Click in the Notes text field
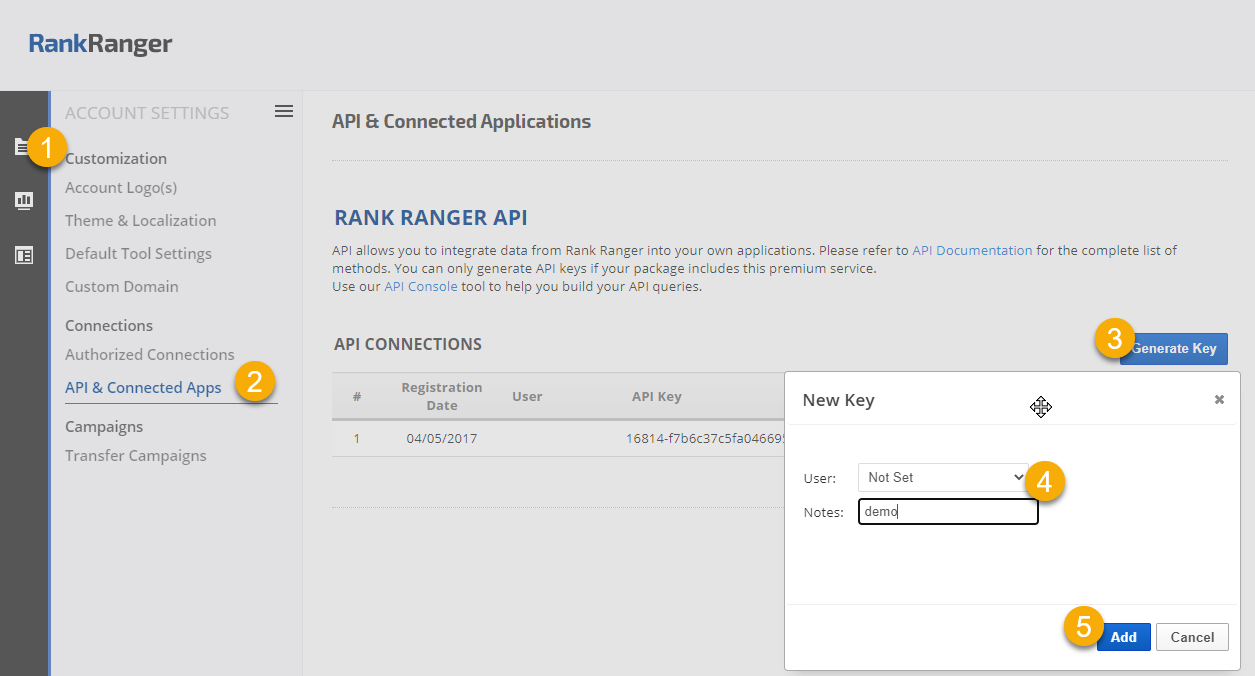1255x676 pixels. [947, 512]
